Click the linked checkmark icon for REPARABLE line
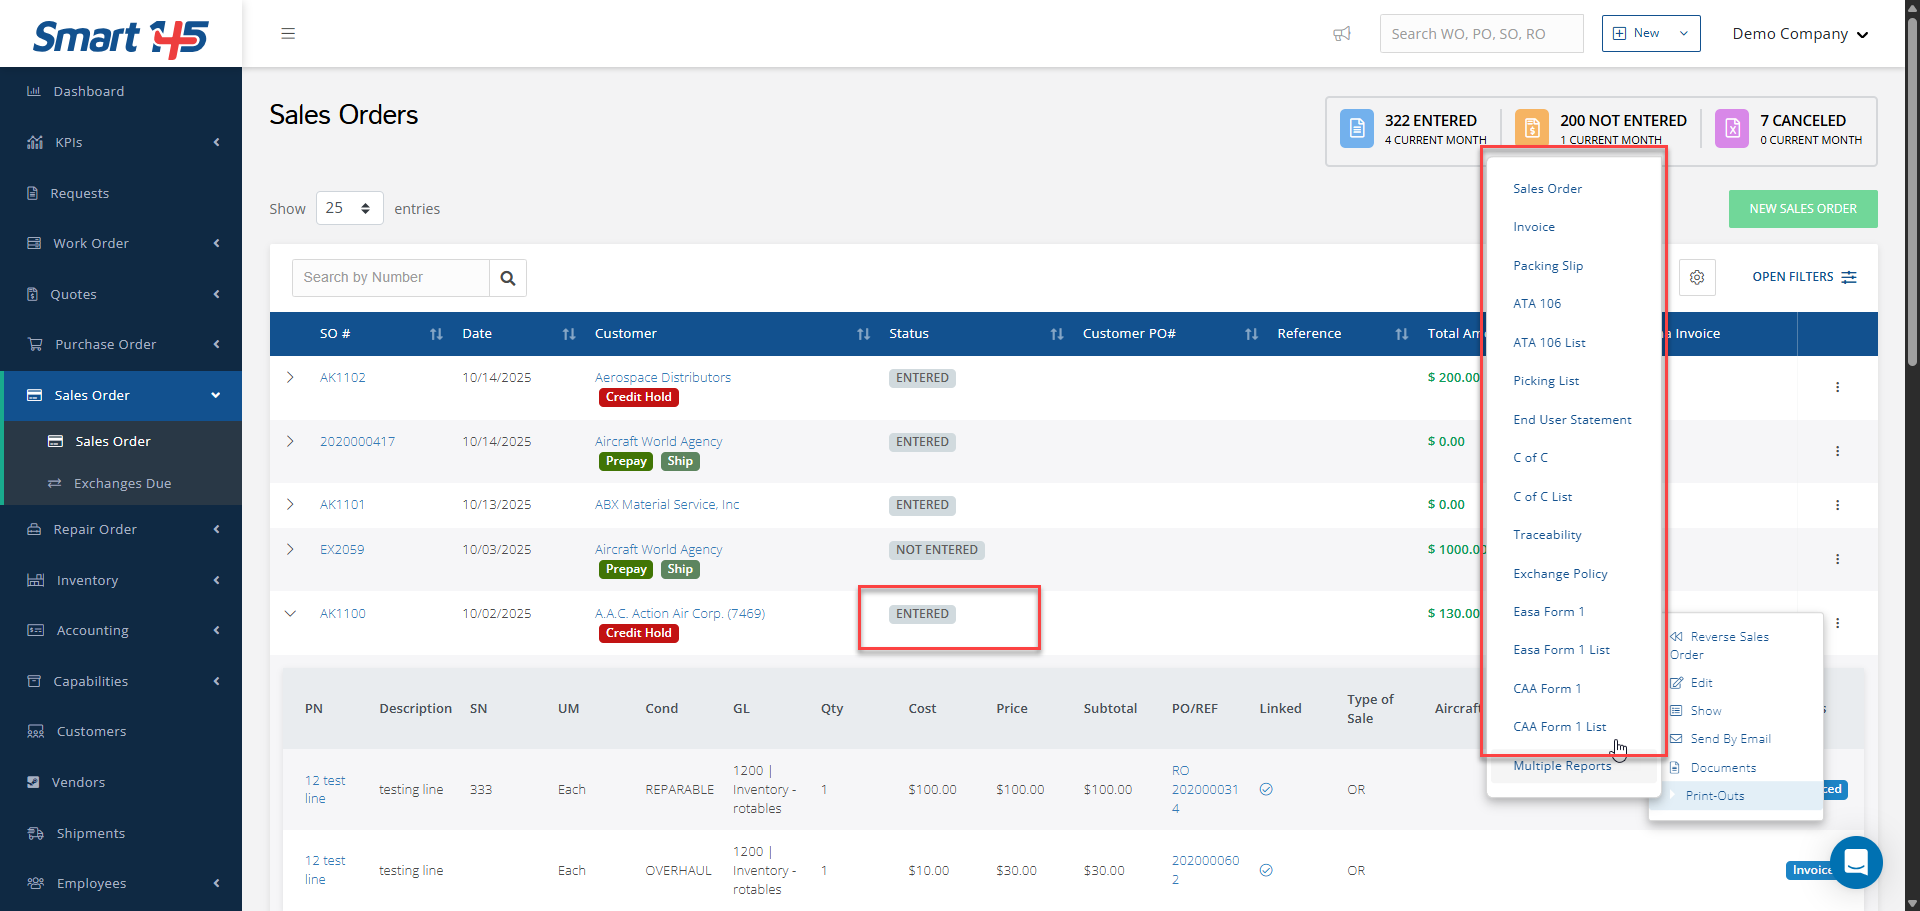1920x911 pixels. (1266, 789)
